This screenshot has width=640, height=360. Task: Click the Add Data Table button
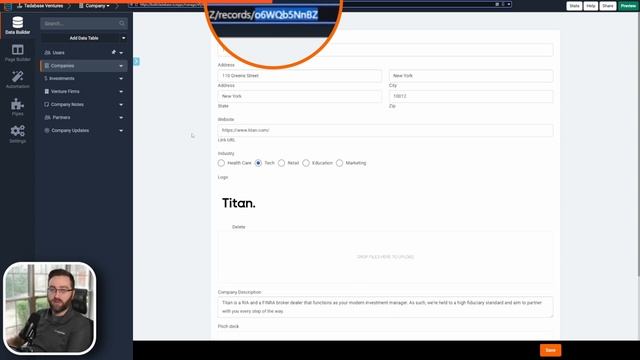[x=84, y=38]
